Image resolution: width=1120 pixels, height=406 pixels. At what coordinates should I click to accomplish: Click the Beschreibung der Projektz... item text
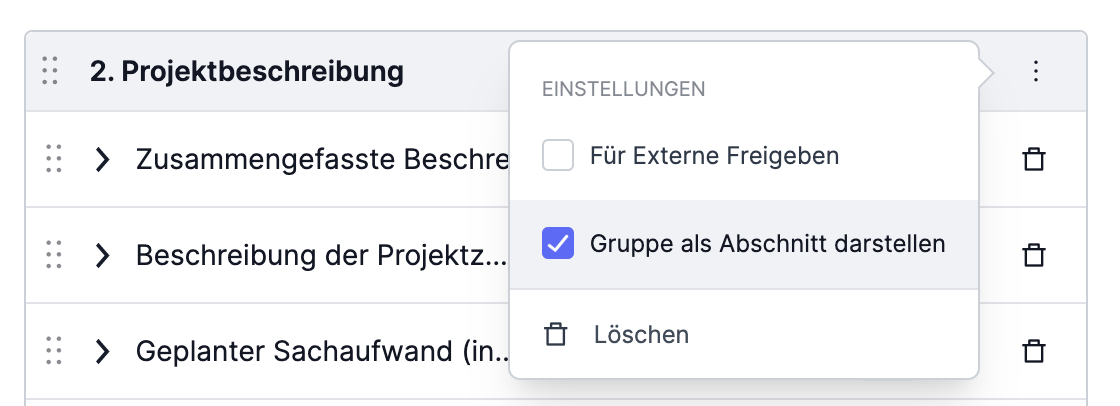point(321,255)
